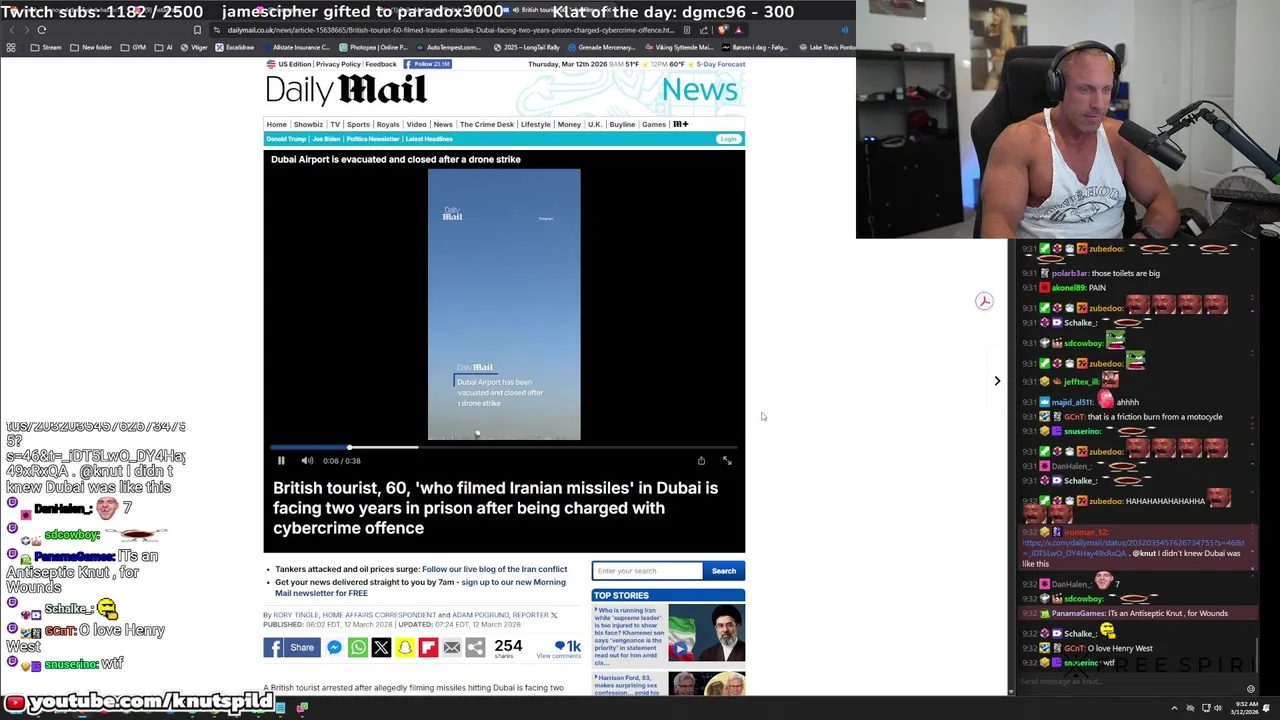This screenshot has width=1280, height=720.
Task: View the 1k article comments
Action: (561, 648)
